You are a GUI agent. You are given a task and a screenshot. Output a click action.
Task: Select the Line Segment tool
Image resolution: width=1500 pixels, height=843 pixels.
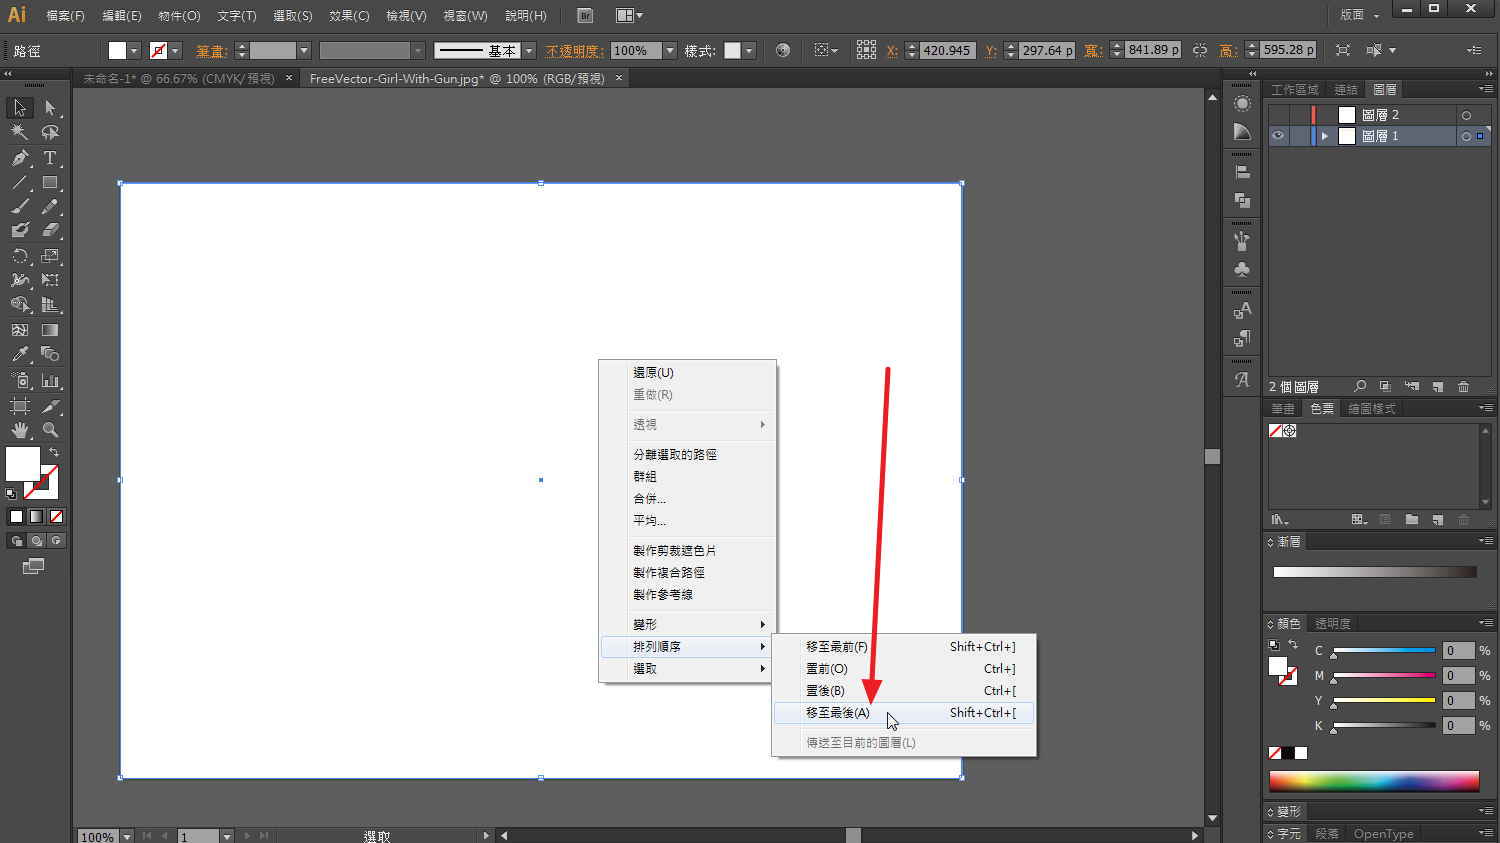tap(20, 183)
